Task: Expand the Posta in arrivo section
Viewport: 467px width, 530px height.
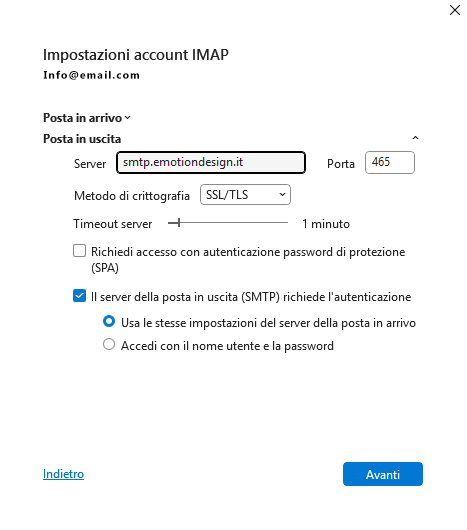Action: pyautogui.click(x=127, y=118)
